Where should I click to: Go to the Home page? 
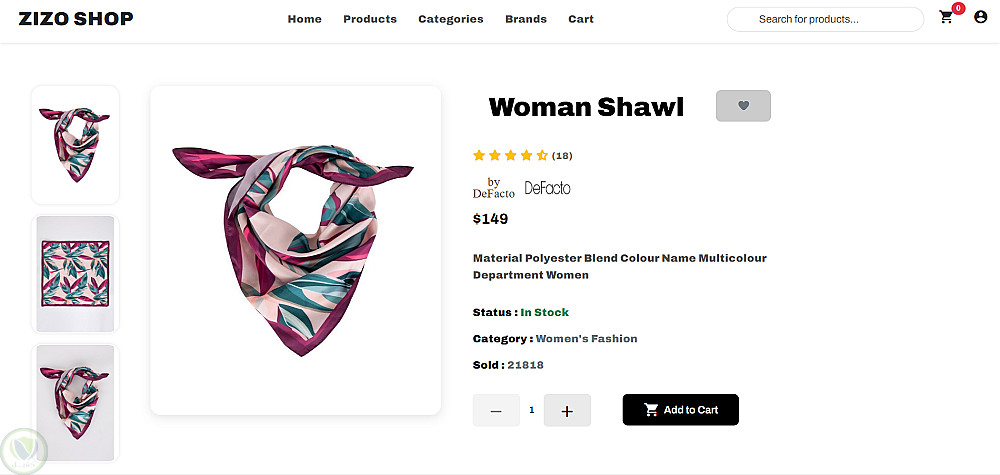pyautogui.click(x=305, y=19)
